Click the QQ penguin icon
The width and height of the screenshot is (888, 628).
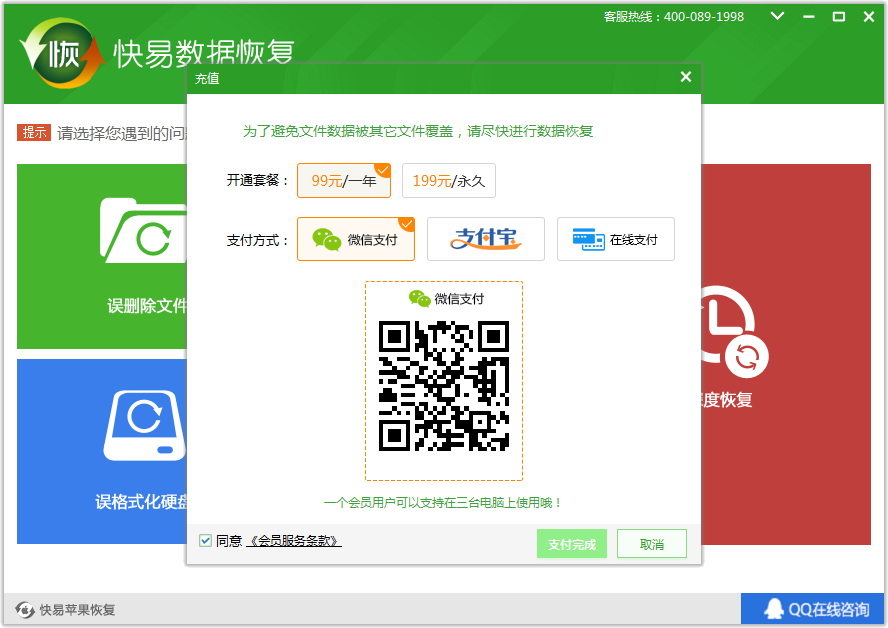point(774,609)
